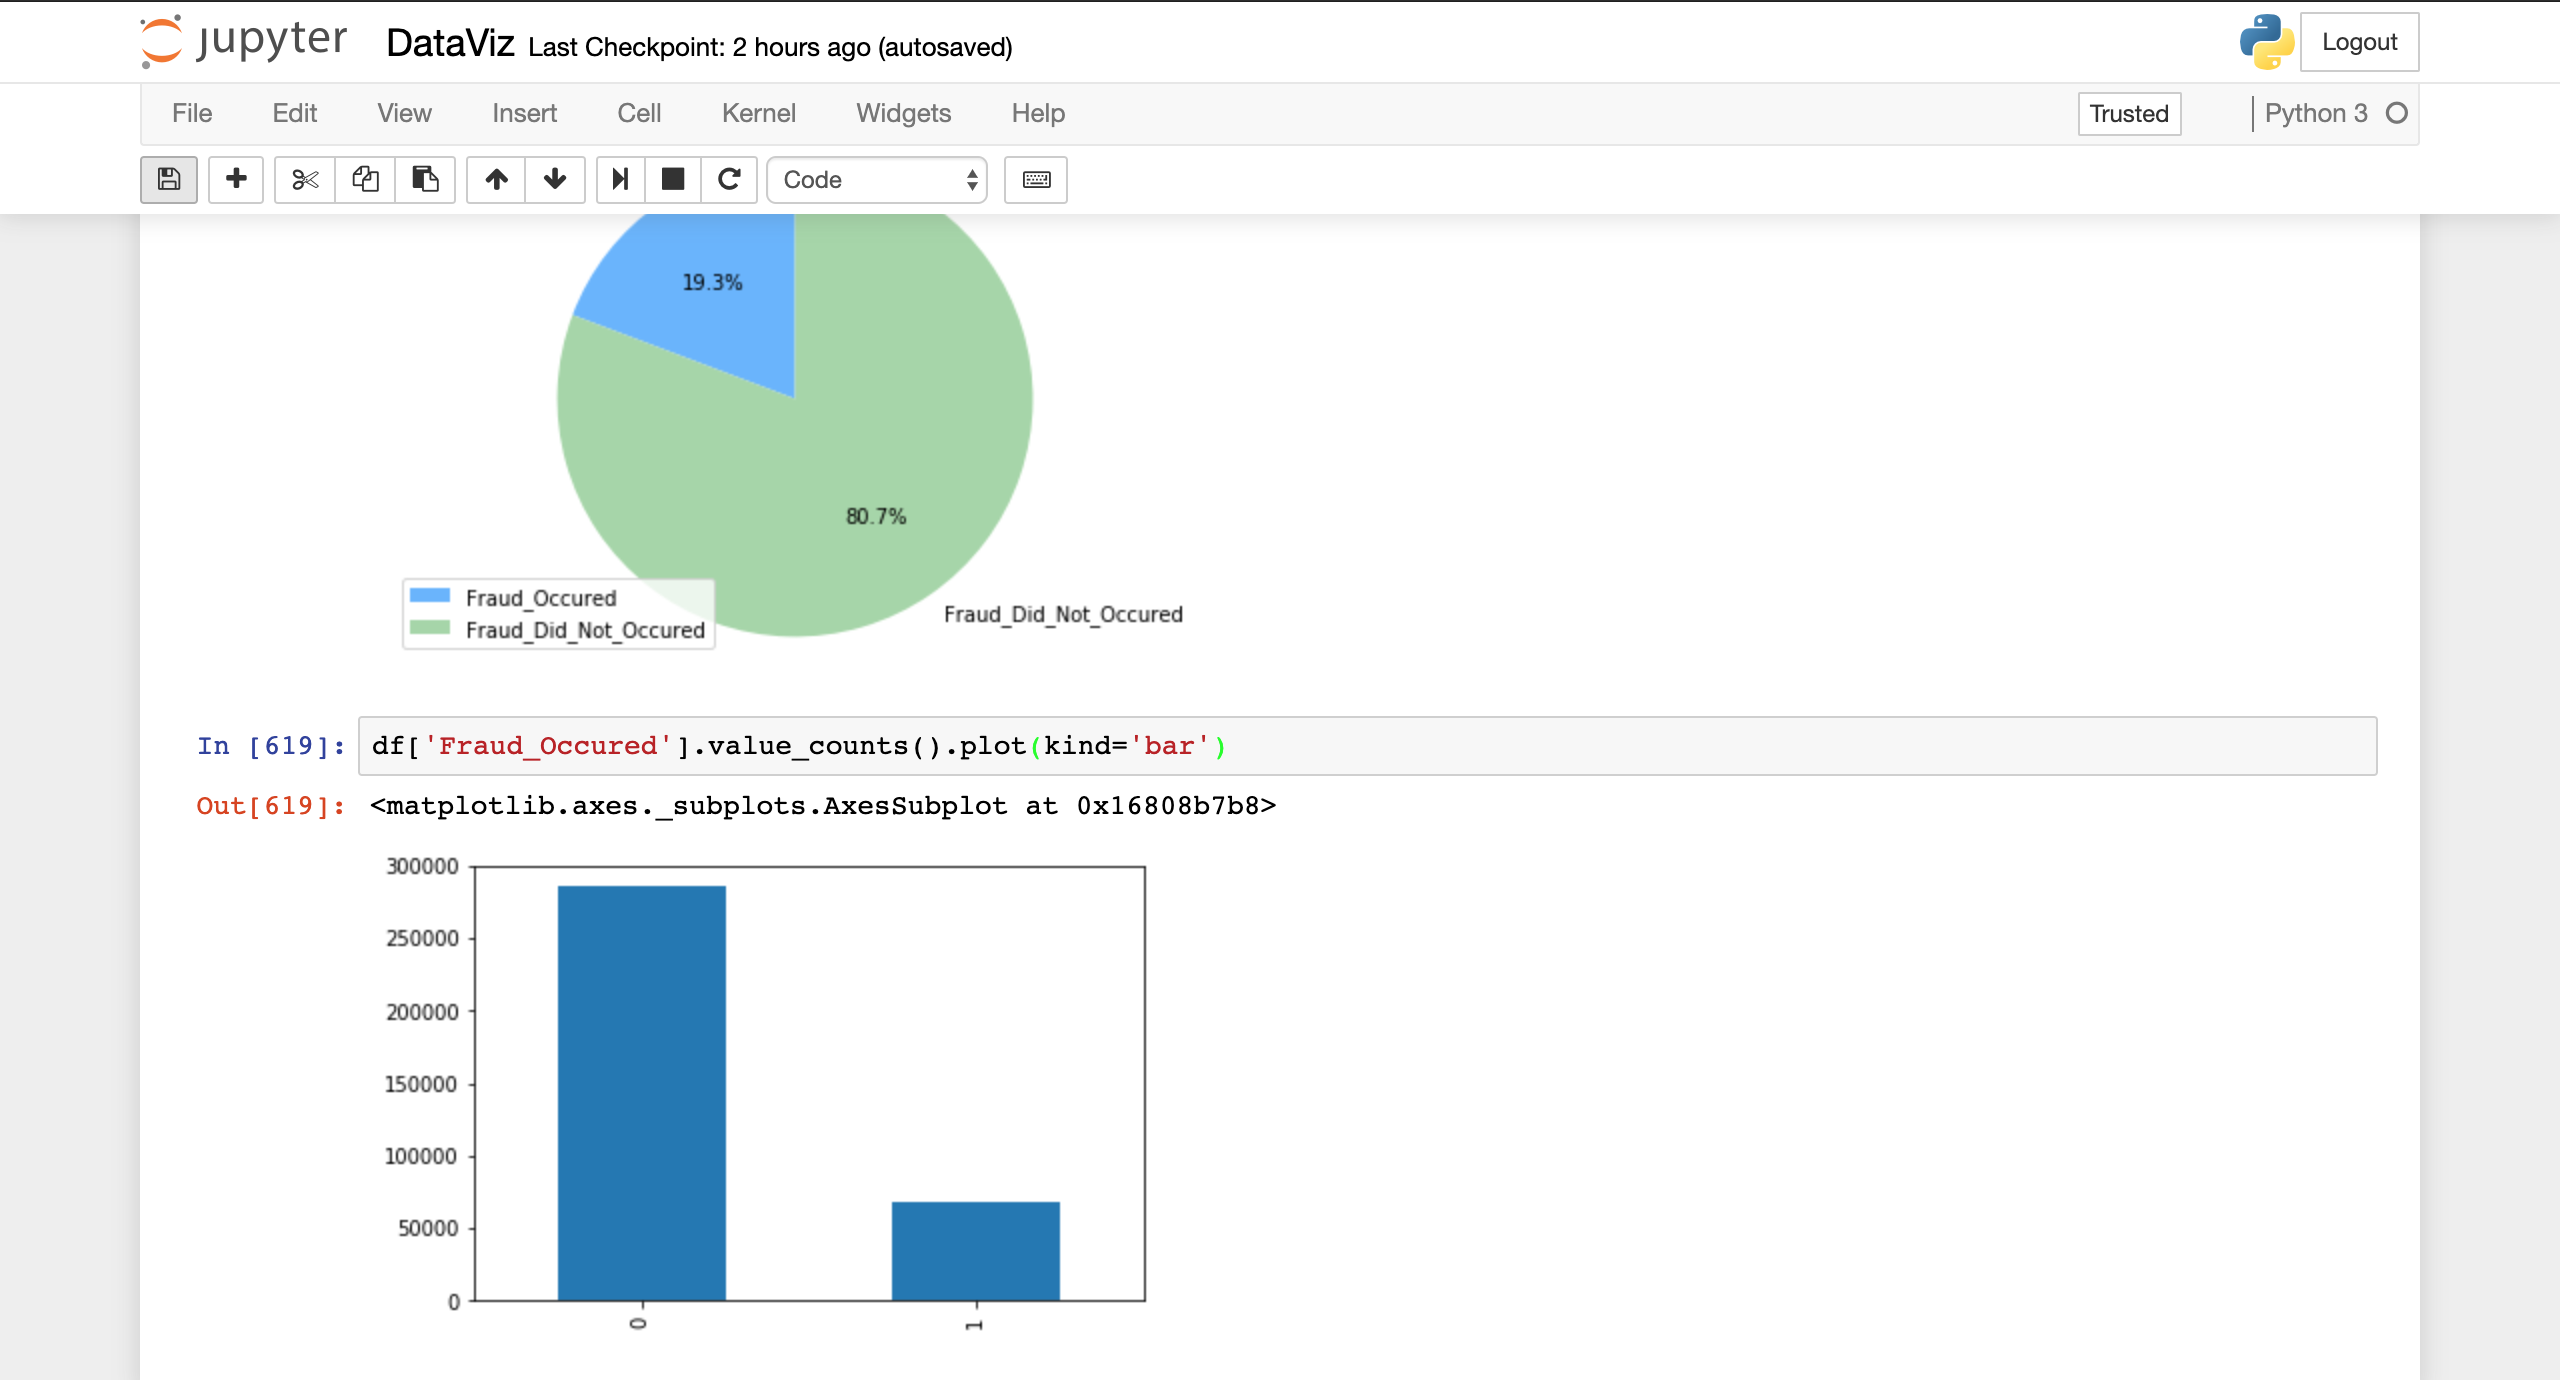Click the blue Fraud_Occured legend swatch
Screen dimensions: 2560x1380
[x=430, y=596]
